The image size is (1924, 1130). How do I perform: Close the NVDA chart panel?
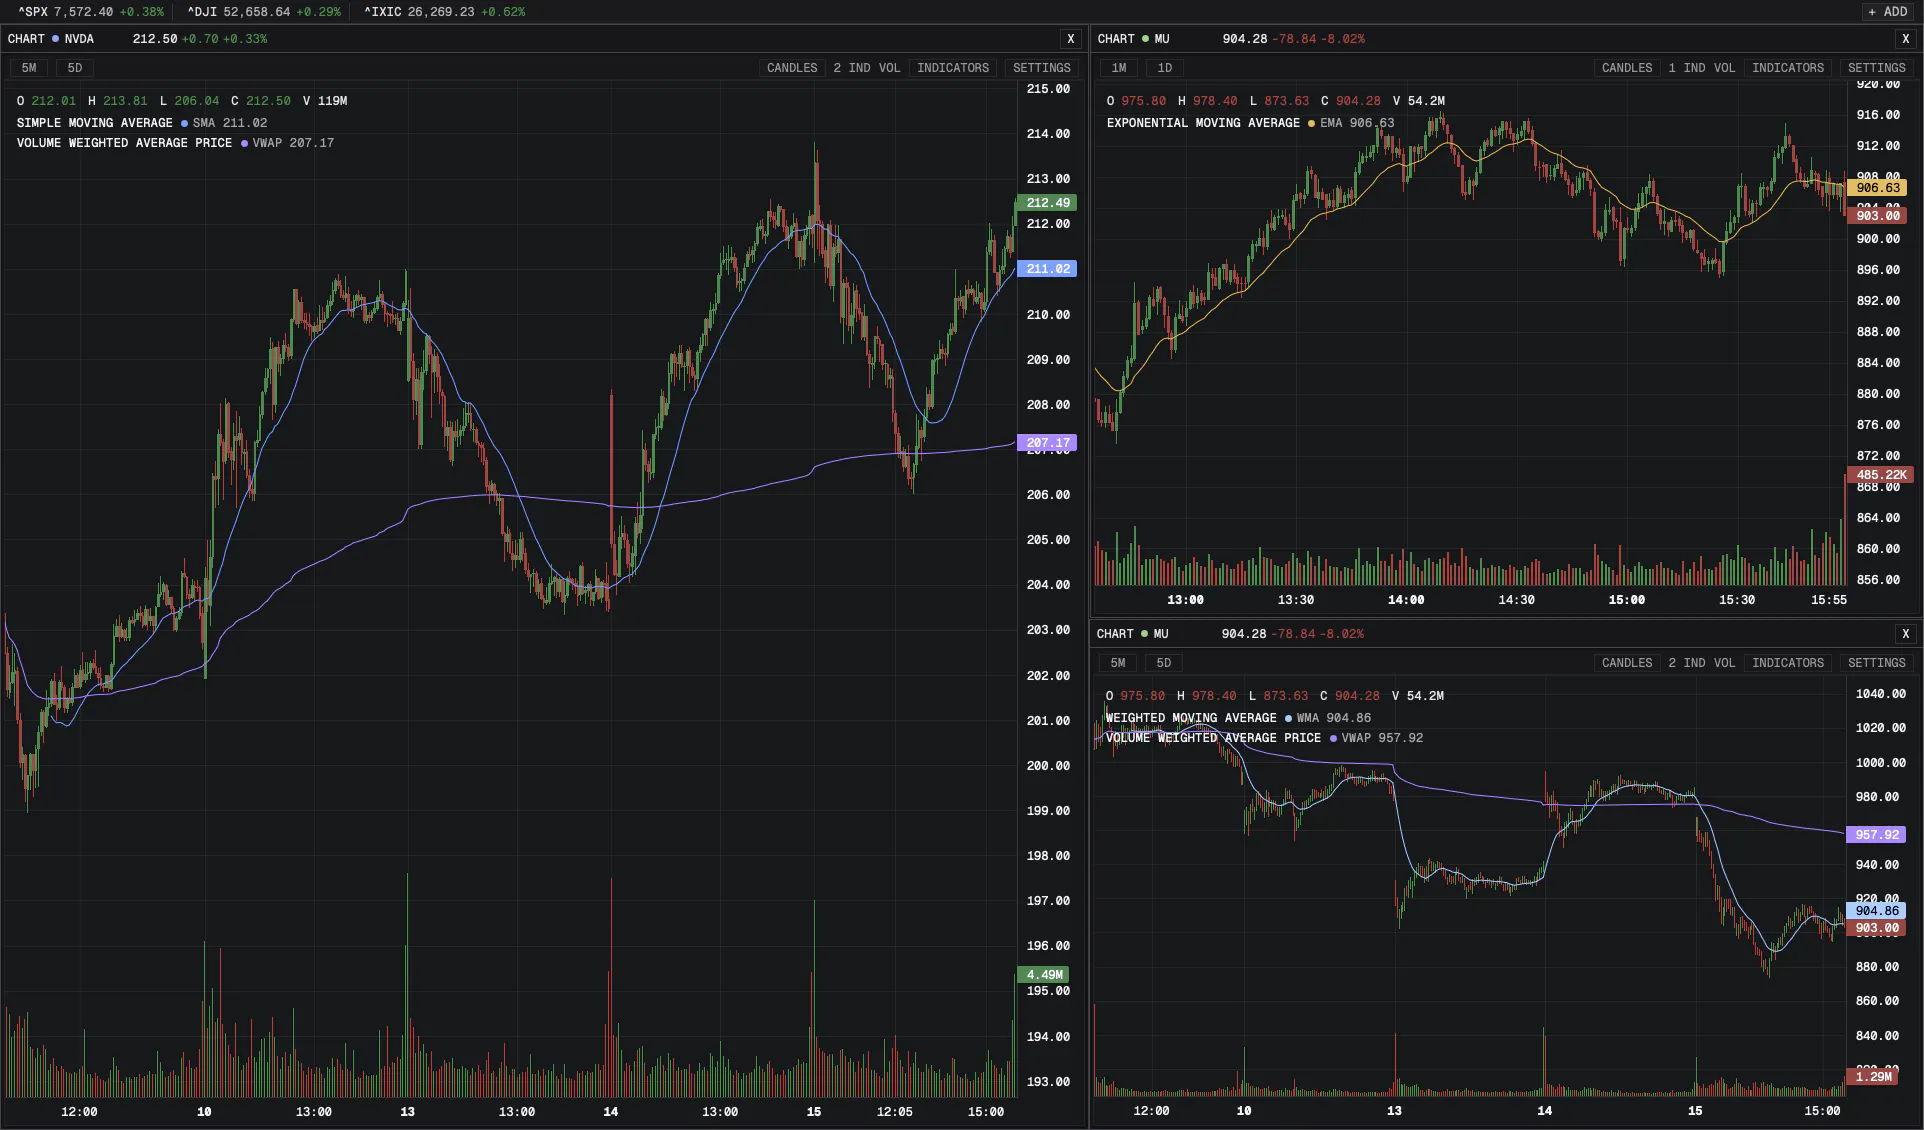click(x=1071, y=39)
